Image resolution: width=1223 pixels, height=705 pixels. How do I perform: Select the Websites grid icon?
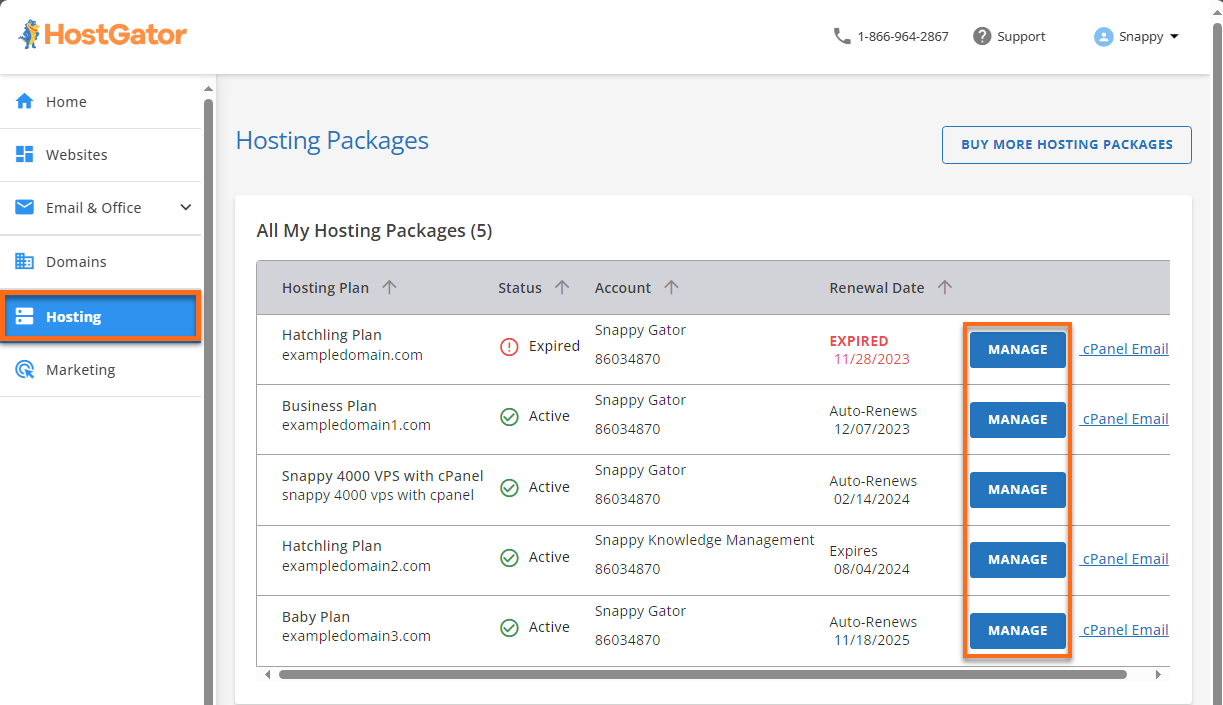point(24,154)
